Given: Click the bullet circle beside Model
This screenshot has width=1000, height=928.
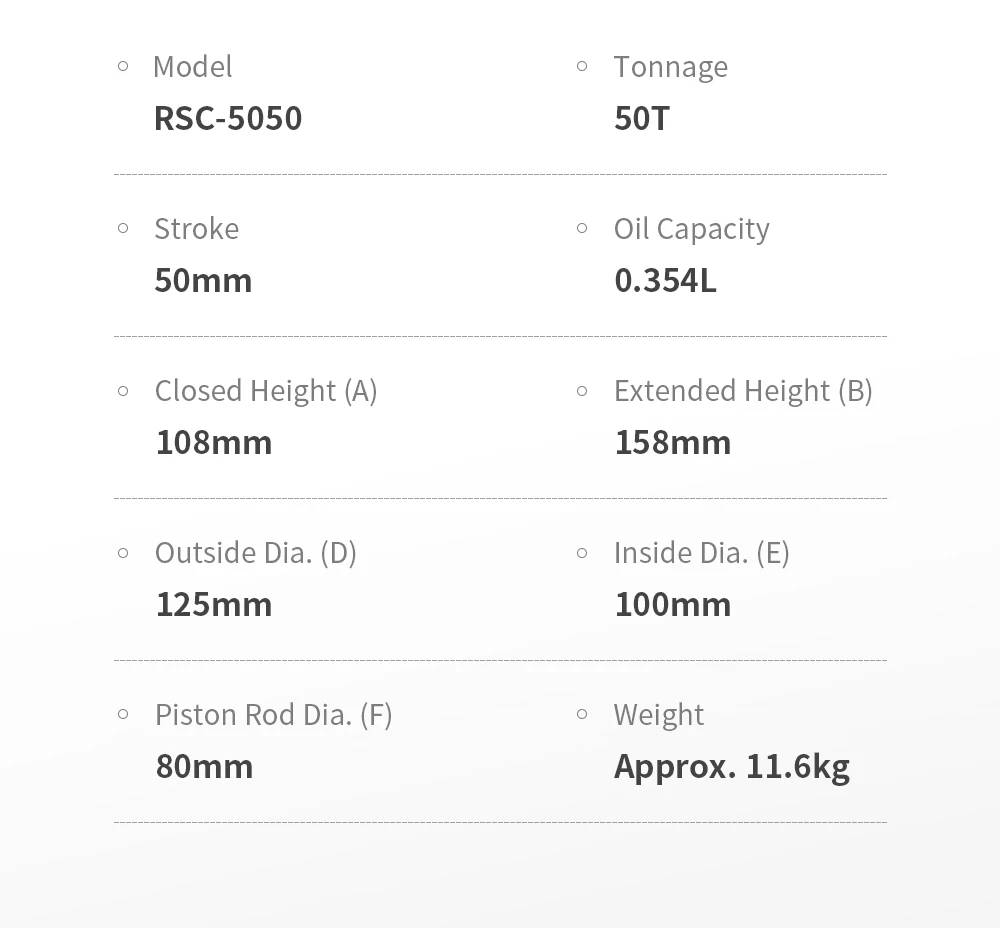Looking at the screenshot, I should tap(123, 66).
